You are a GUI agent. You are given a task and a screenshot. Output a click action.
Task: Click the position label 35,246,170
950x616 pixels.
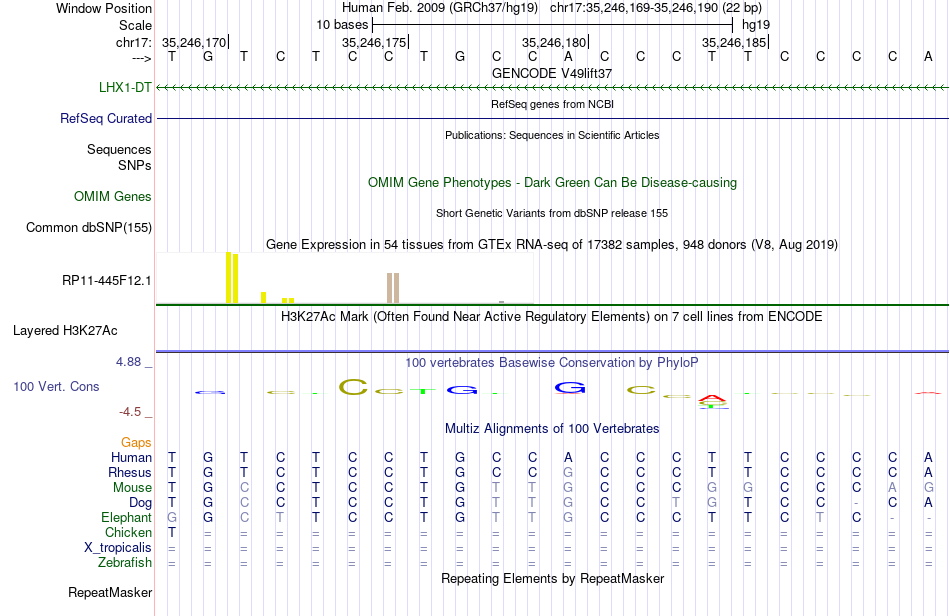tap(194, 42)
